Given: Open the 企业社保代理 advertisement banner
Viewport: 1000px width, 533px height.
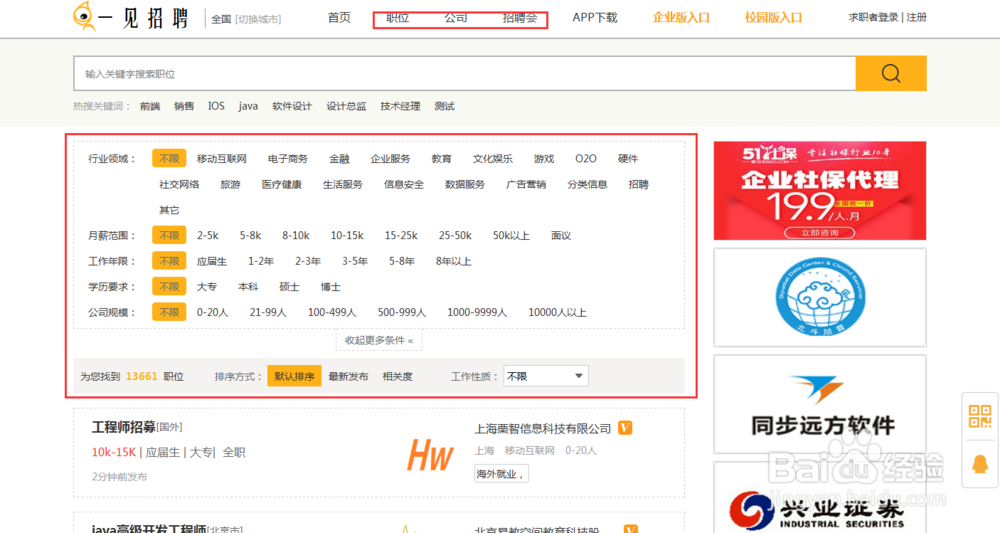Looking at the screenshot, I should pos(820,191).
